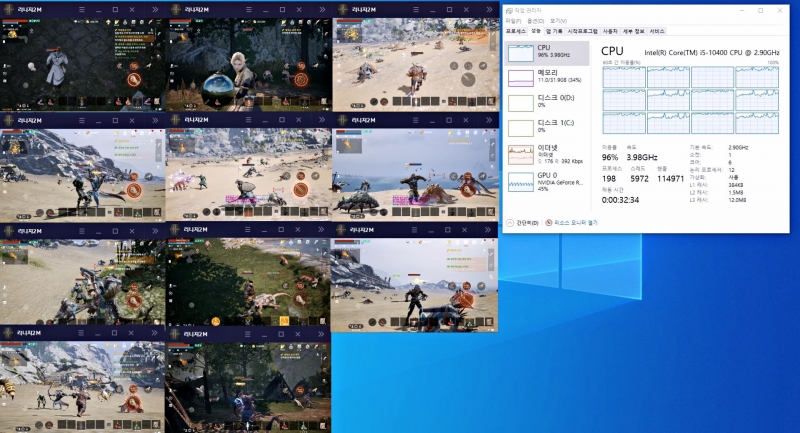This screenshot has height=433, width=800.
Task: Tap gray round attack button in top-right window
Action: (x=468, y=80)
